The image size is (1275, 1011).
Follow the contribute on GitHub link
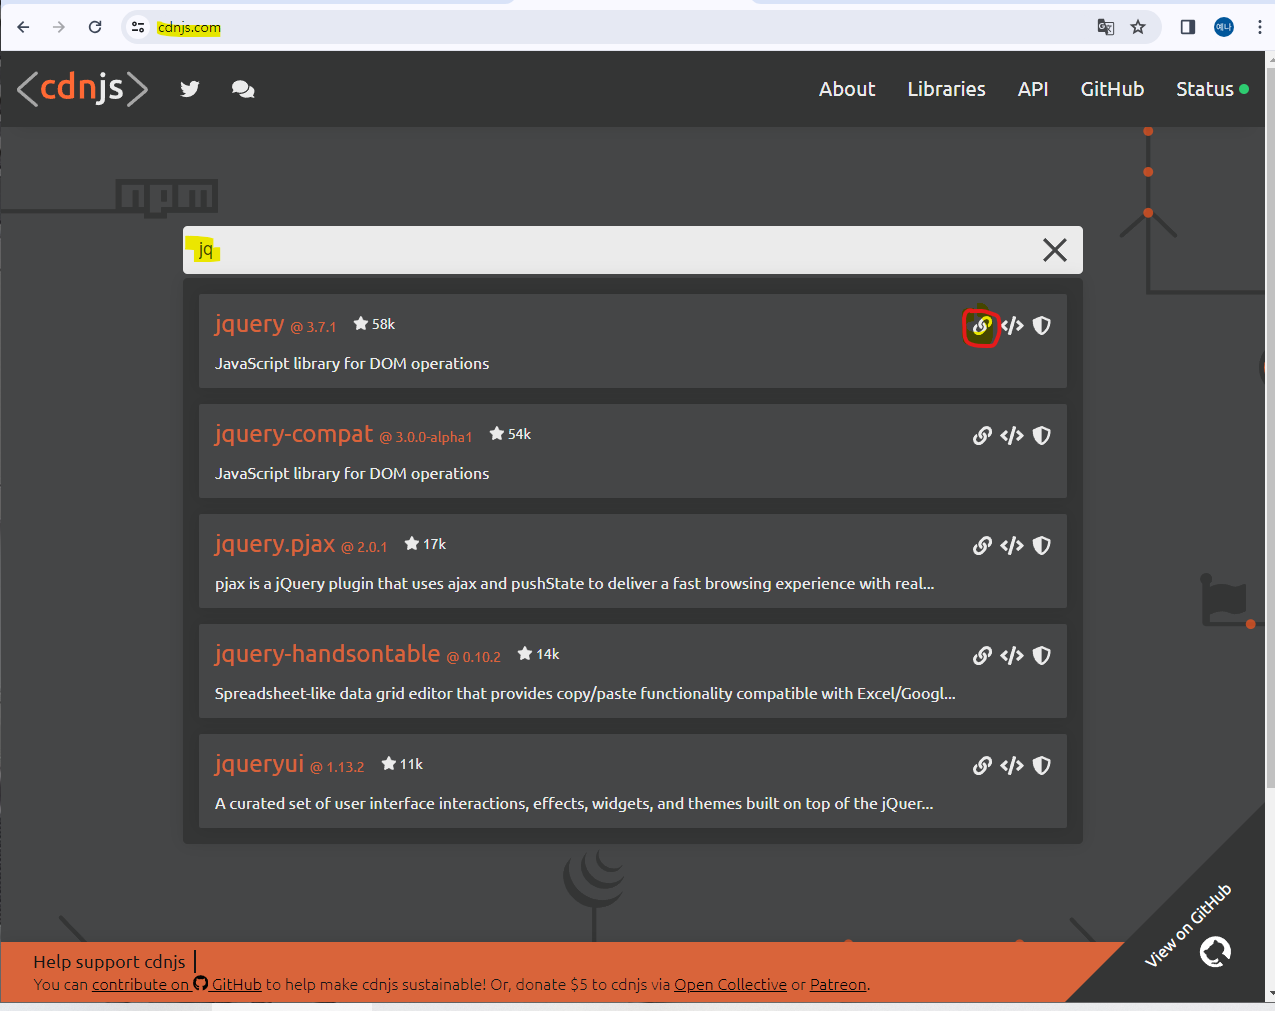tap(177, 984)
